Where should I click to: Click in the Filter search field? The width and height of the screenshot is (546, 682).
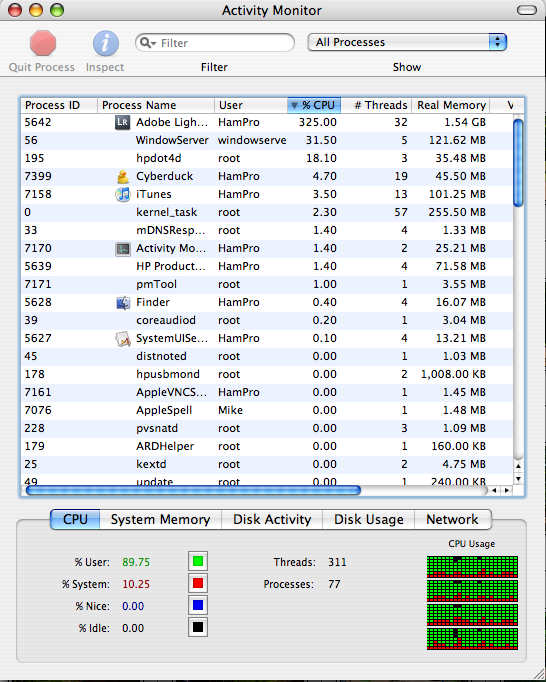[215, 43]
